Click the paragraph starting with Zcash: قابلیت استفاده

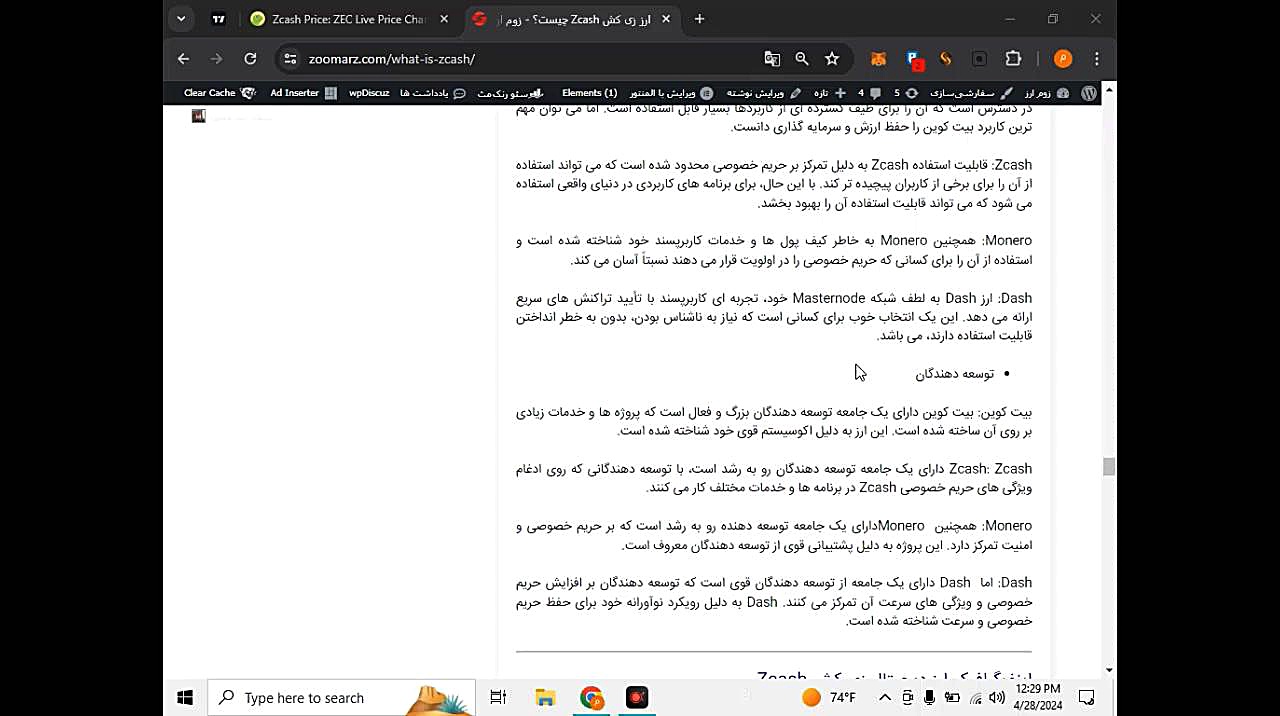point(774,184)
